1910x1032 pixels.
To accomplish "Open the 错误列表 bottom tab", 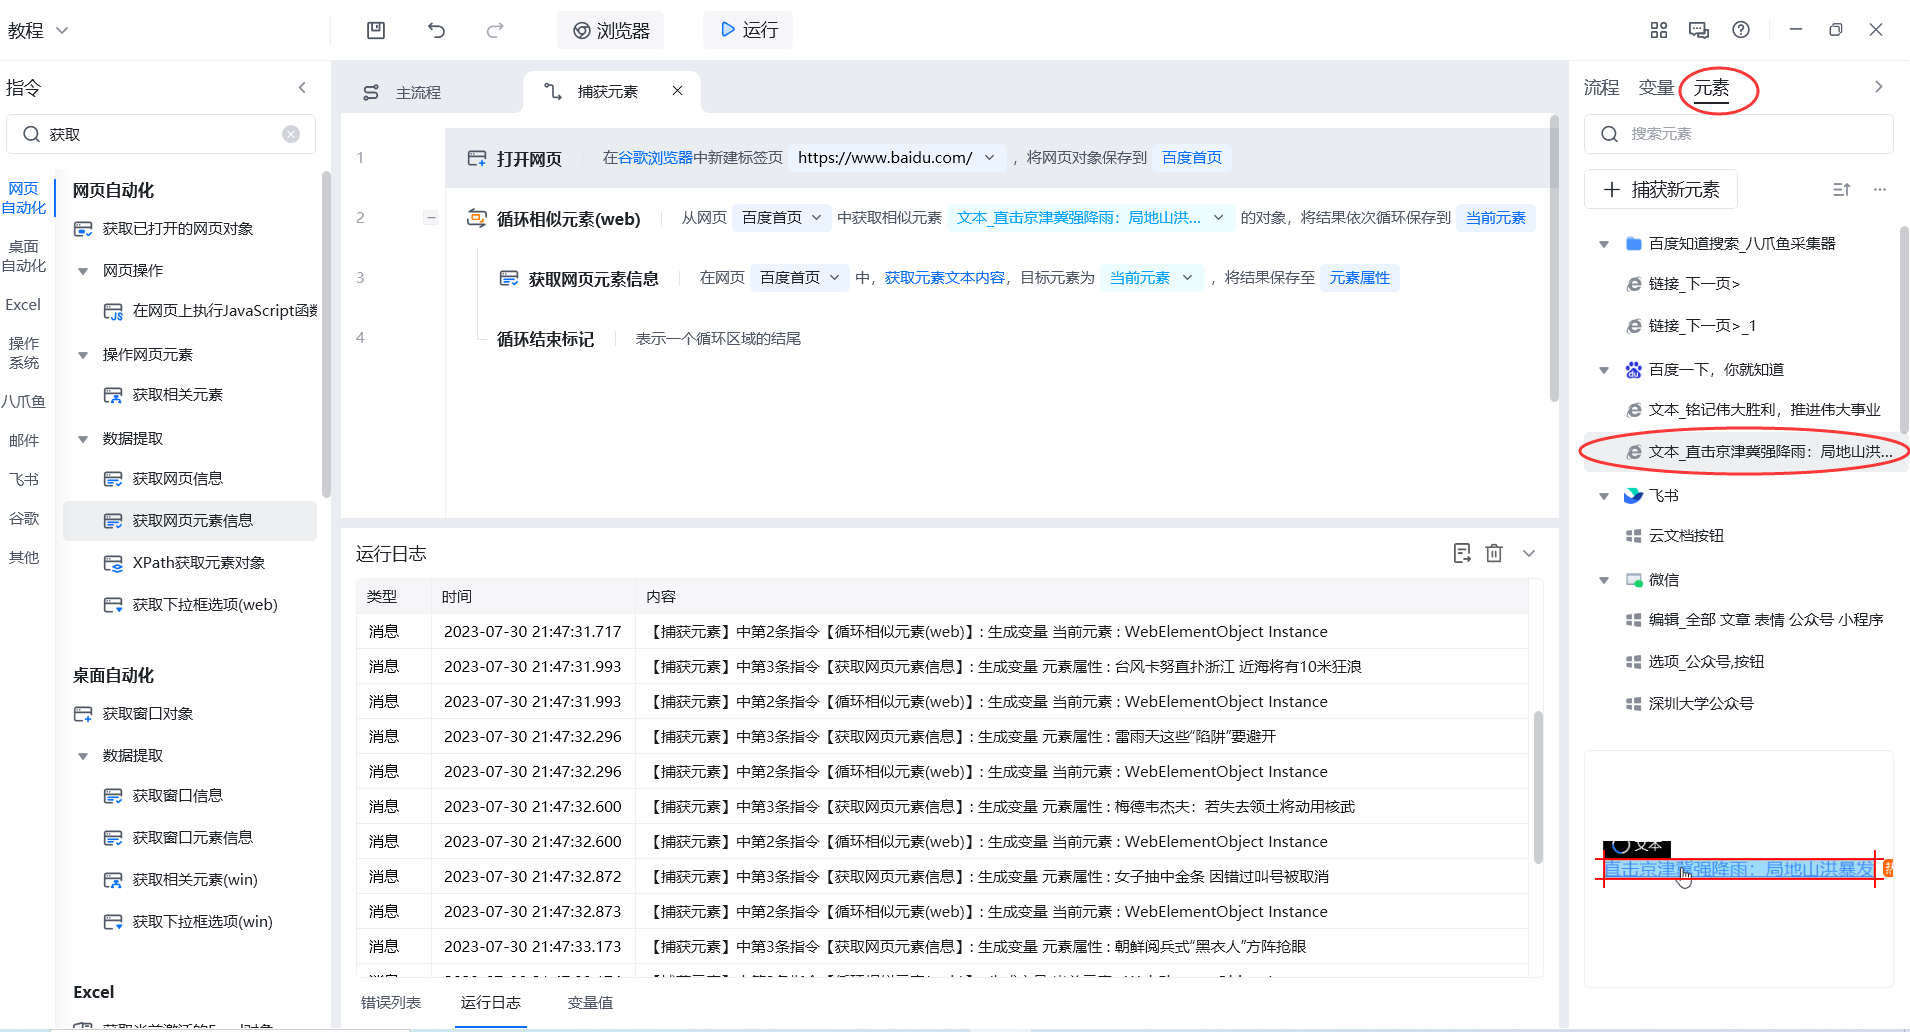I will coord(391,1002).
